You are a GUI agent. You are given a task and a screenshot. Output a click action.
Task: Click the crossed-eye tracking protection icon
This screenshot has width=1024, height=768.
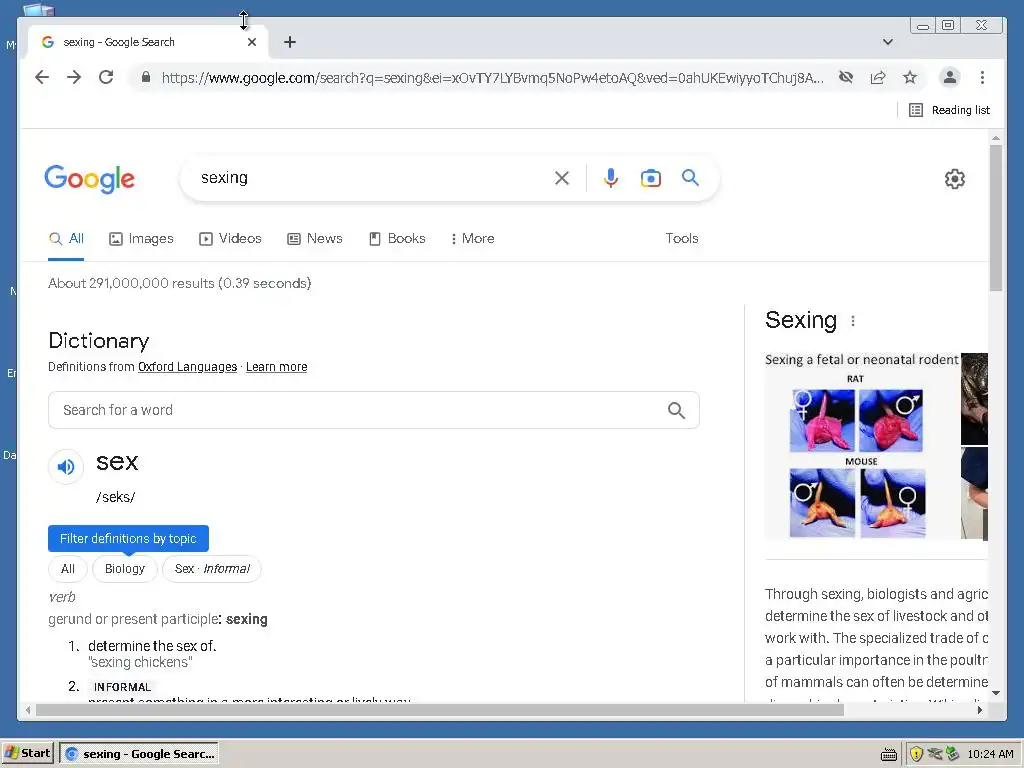(846, 78)
